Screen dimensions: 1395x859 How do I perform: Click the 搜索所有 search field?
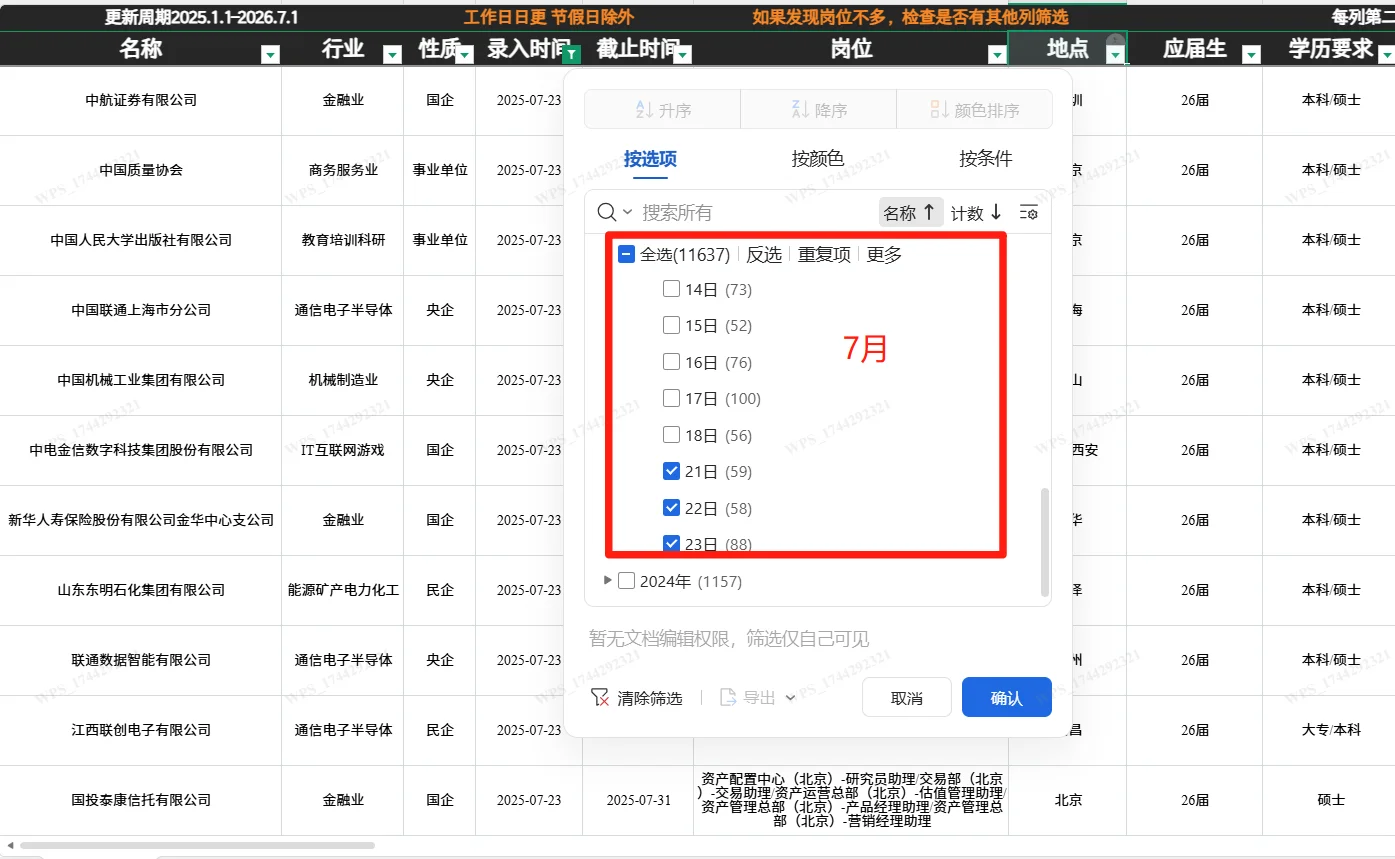coord(755,212)
